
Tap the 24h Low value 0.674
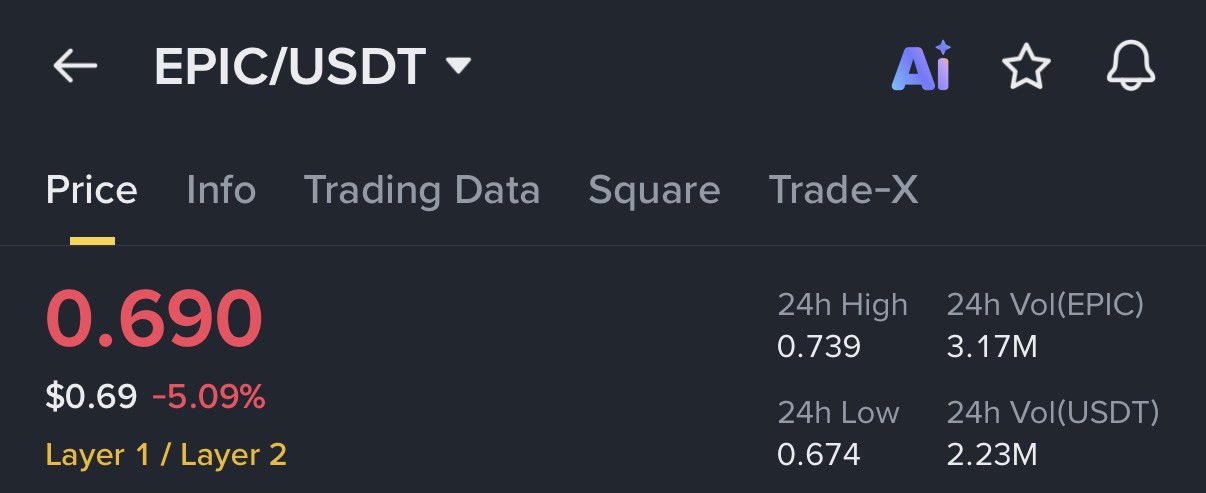tap(819, 455)
